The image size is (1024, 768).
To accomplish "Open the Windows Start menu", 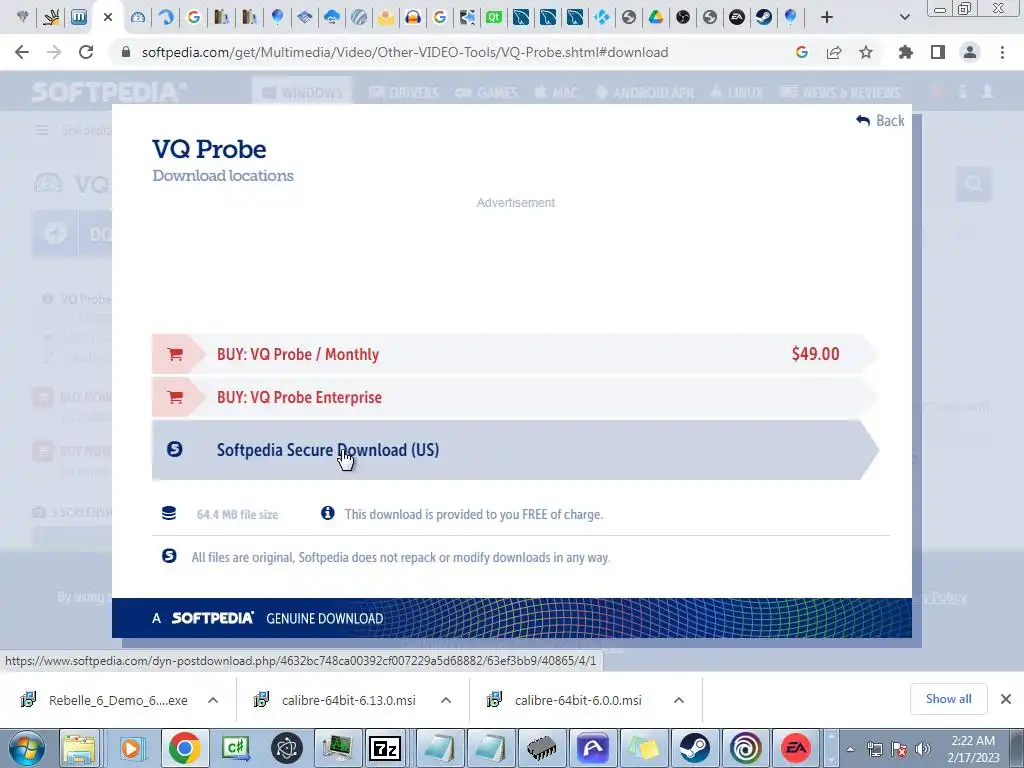I will (x=26, y=748).
